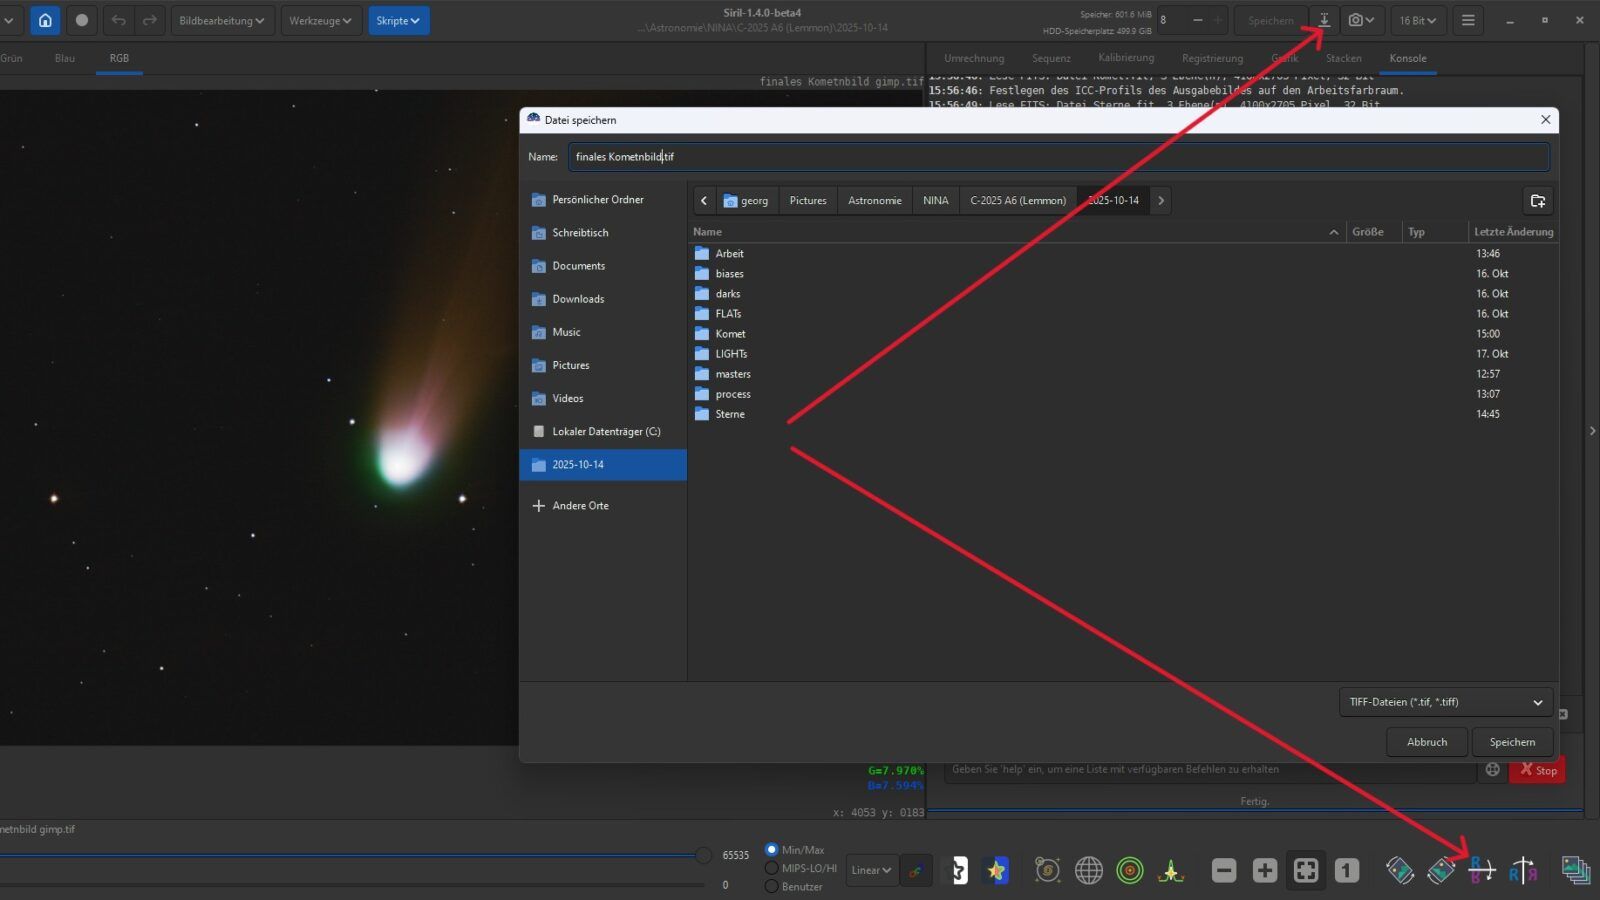Click the astrometry globe icon

1089,870
